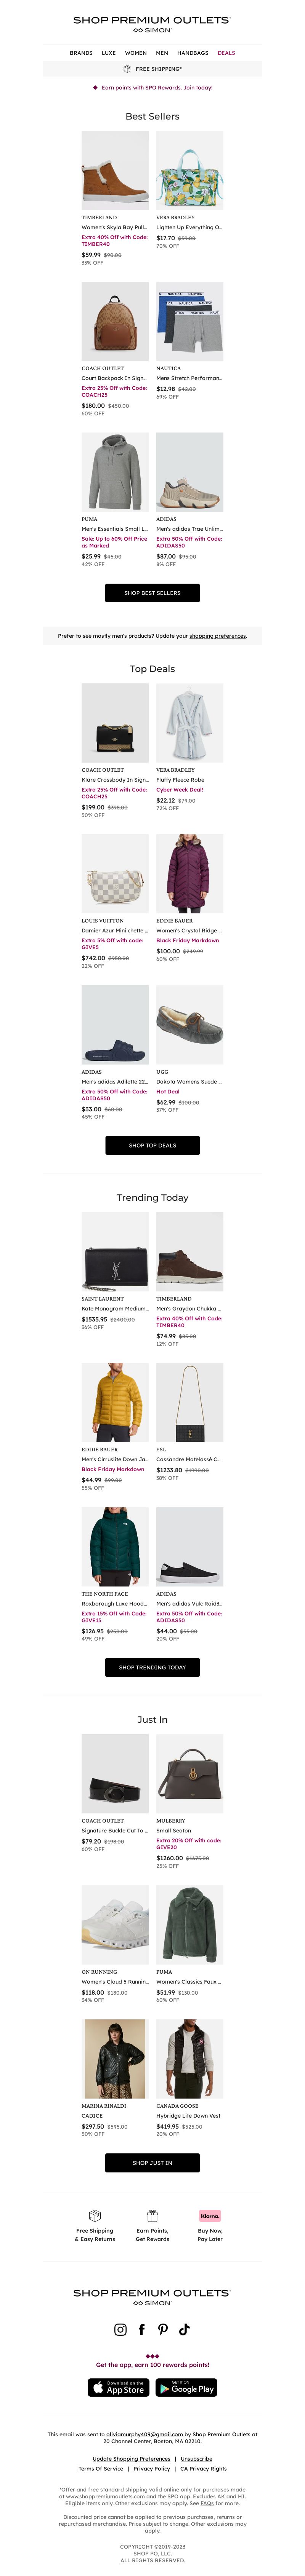Click the SHOP TRENDING TODAY button
Image resolution: width=305 pixels, height=2576 pixels.
coord(152,1667)
